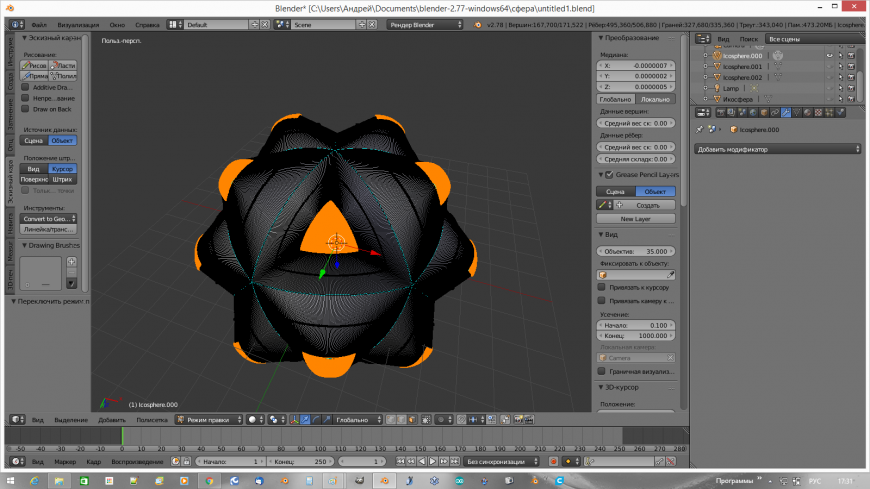Open the Render properties tab (camera icon)

(721, 113)
